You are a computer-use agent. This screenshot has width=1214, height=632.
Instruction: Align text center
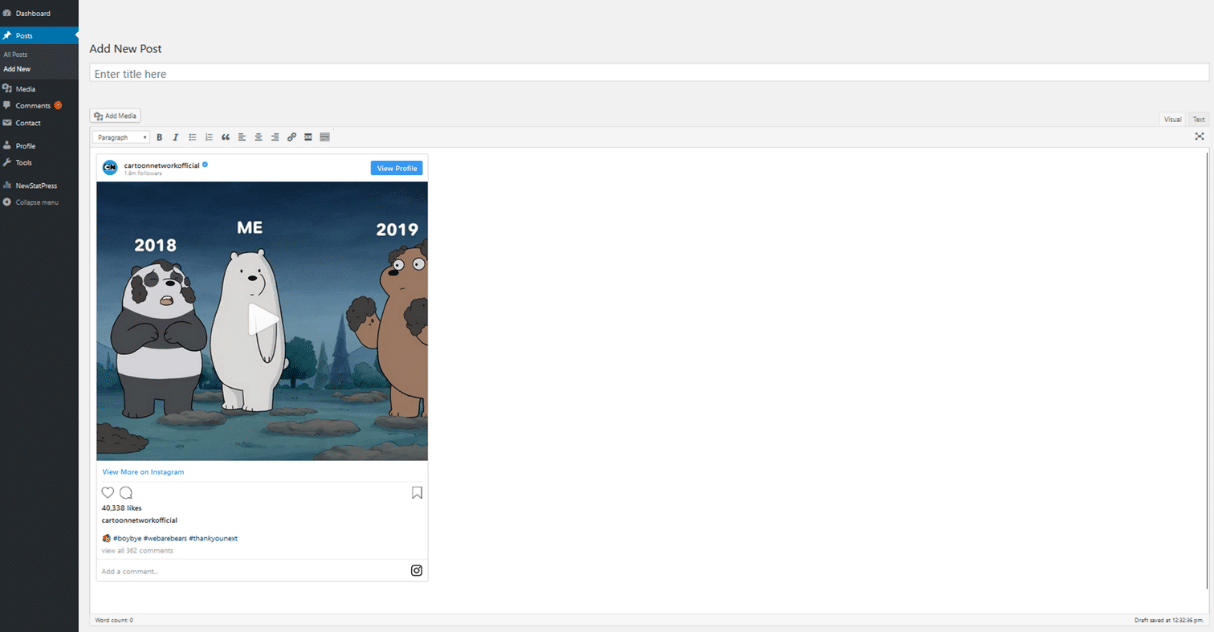click(258, 137)
